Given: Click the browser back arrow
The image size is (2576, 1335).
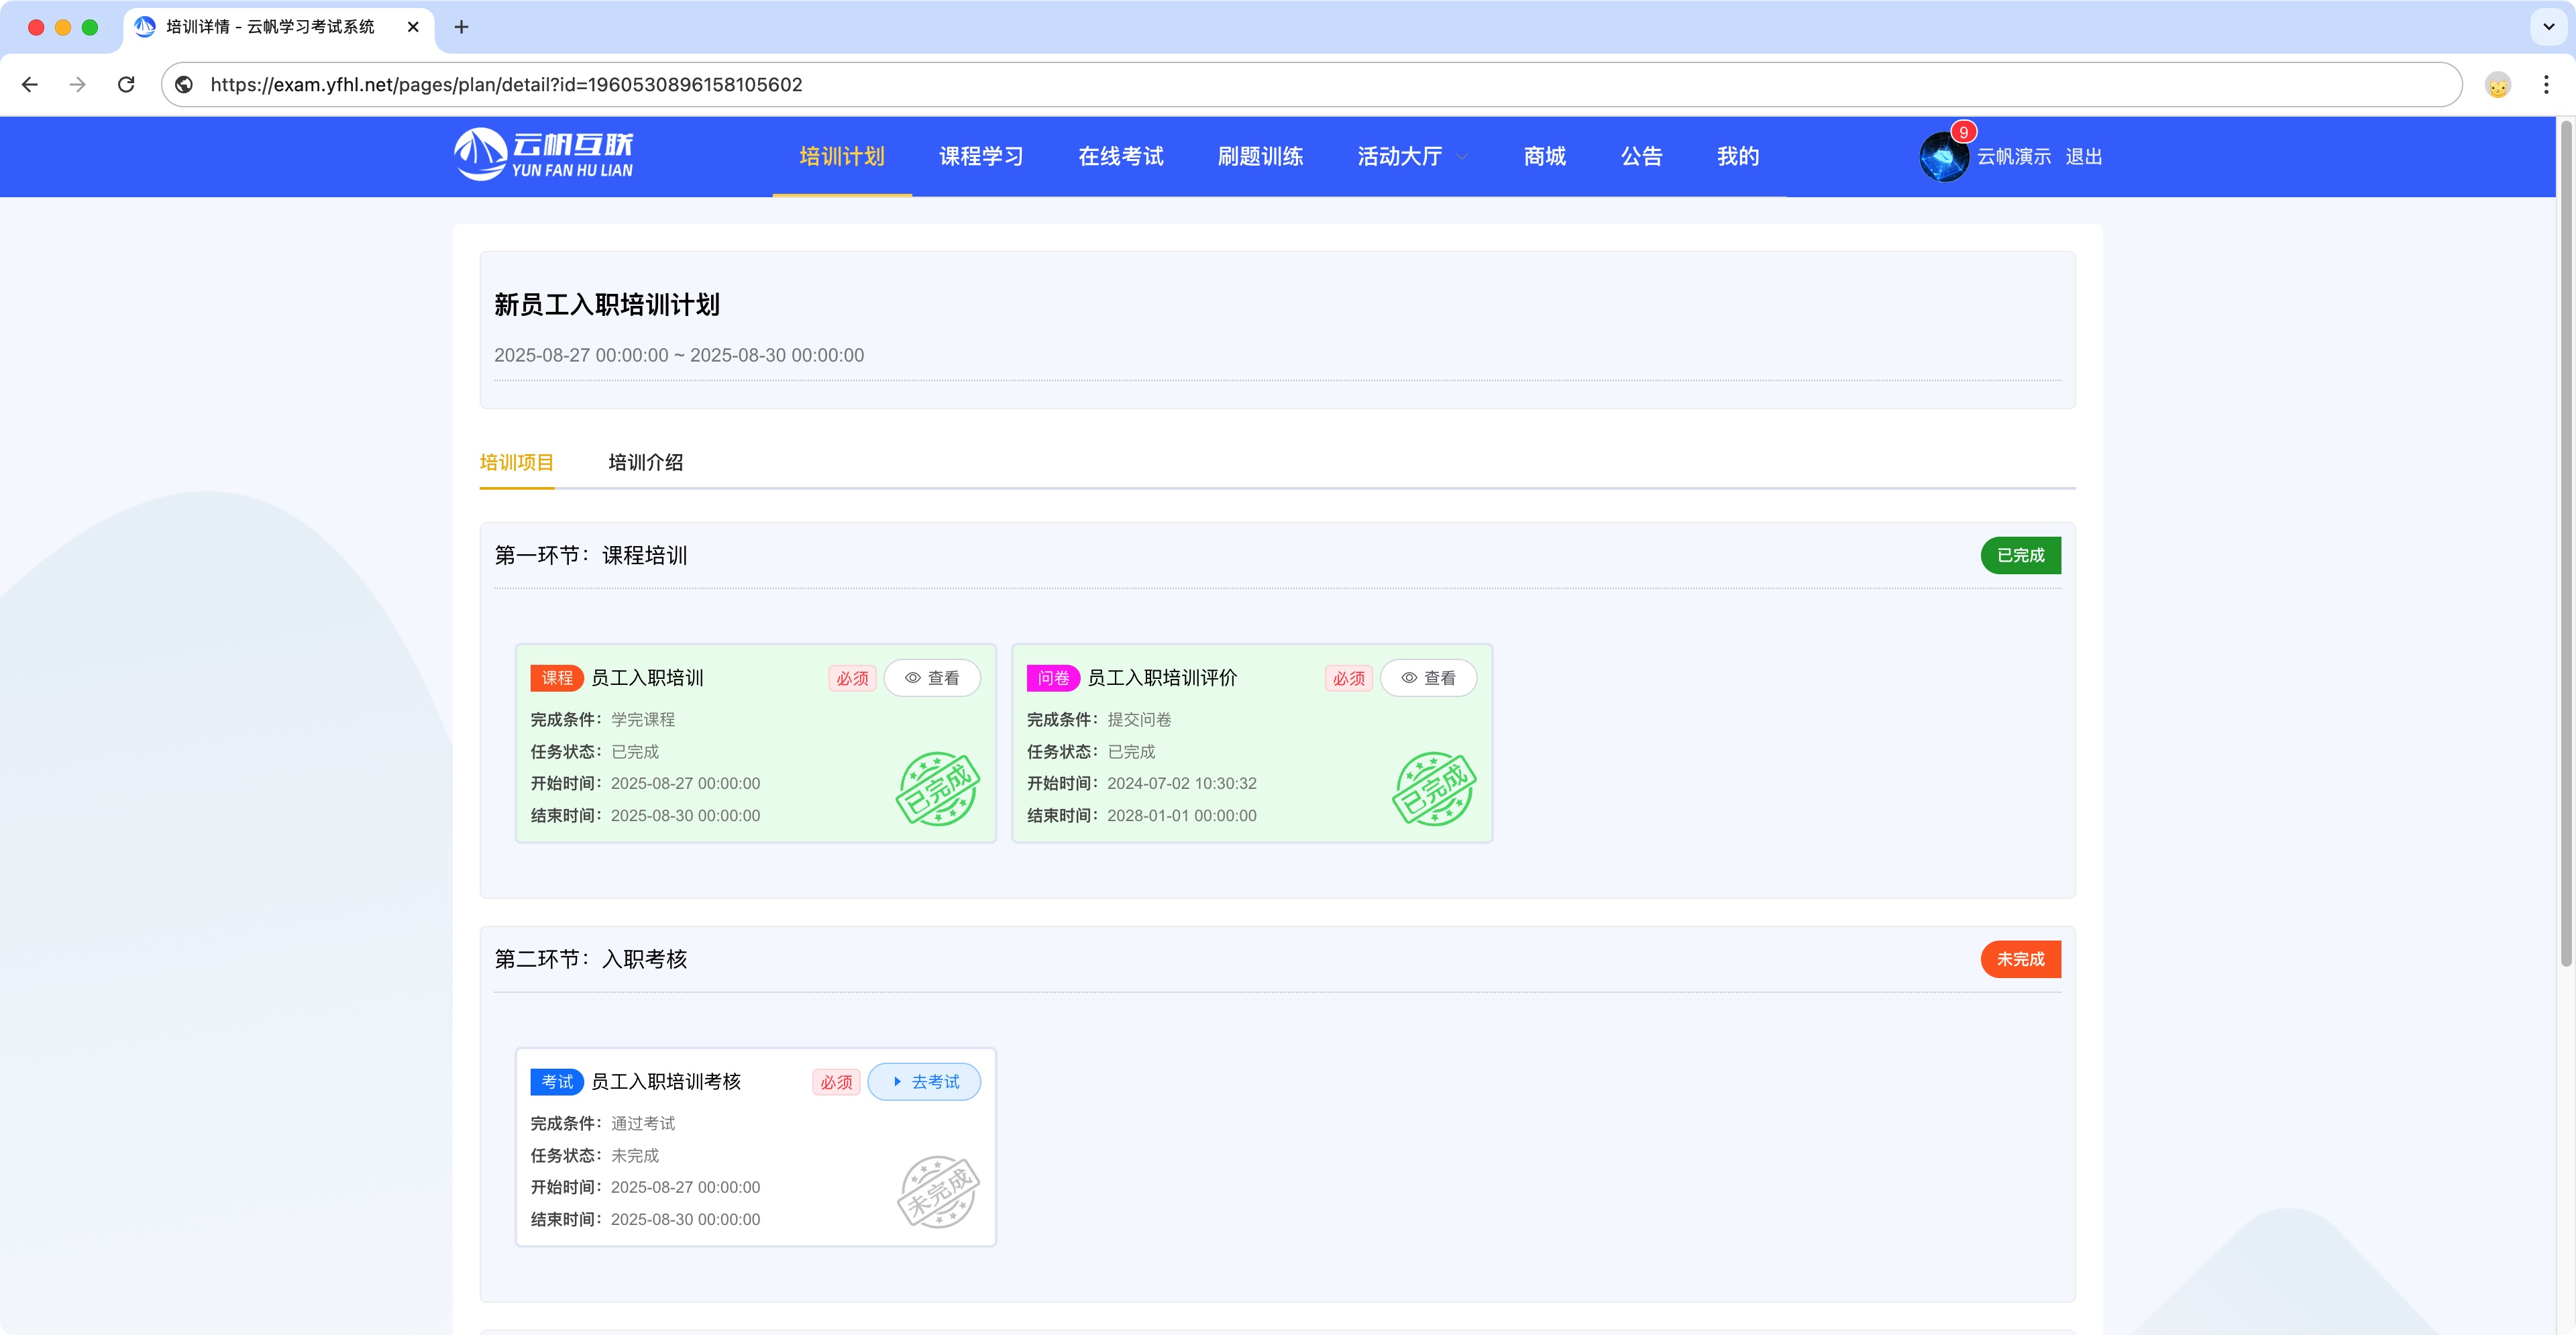Looking at the screenshot, I should [30, 85].
